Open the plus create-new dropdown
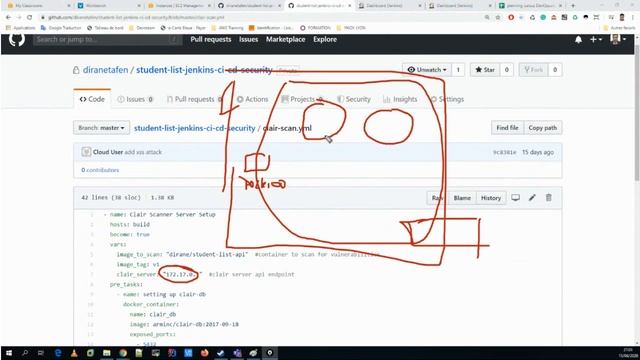 click(596, 40)
